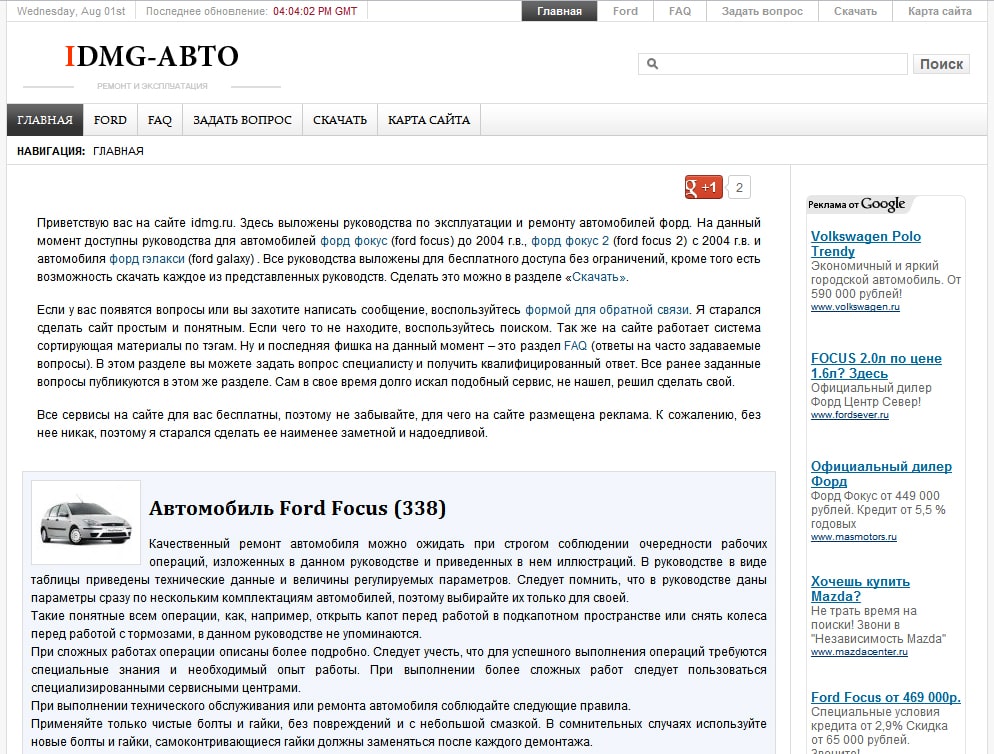Viewport: 994px width, 754px height.
Task: Follow the «Скачать» link in intro paragraph
Action: pyautogui.click(x=598, y=277)
